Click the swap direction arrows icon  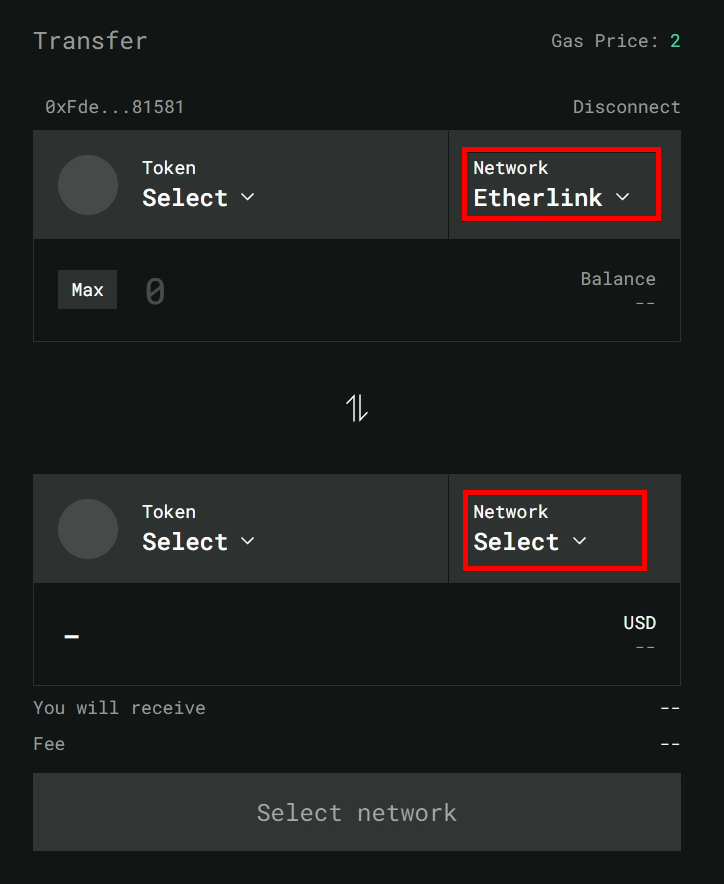pos(356,408)
